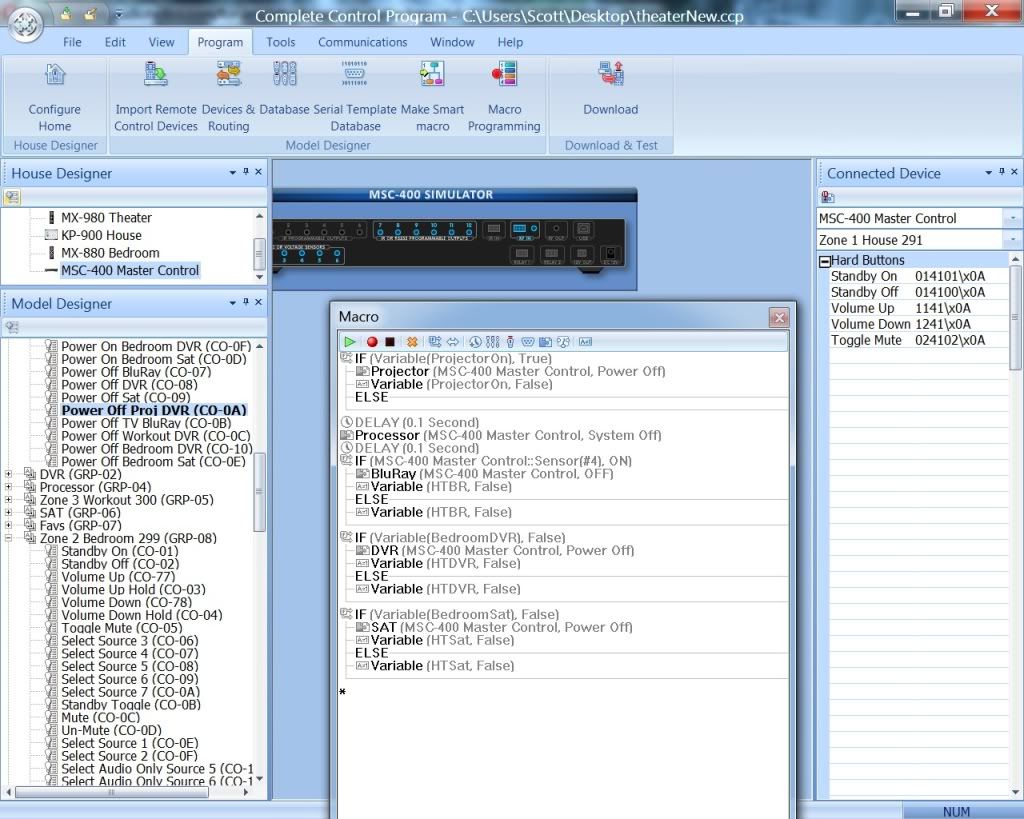Open the Window menu
The image size is (1024, 819).
pyautogui.click(x=452, y=42)
